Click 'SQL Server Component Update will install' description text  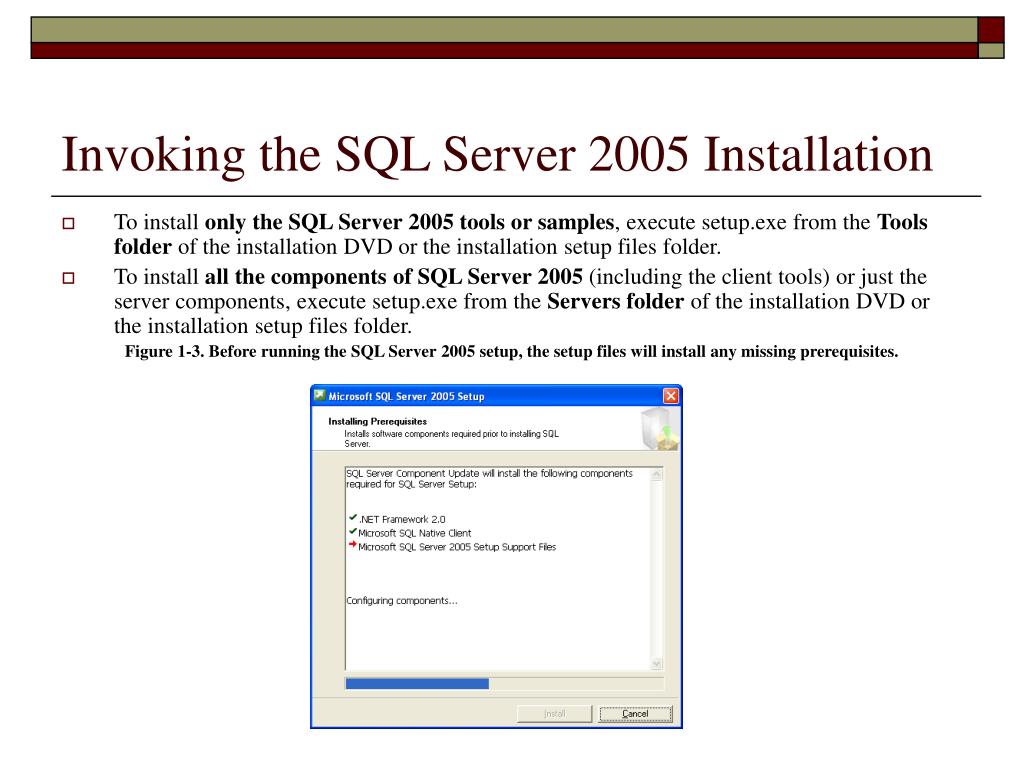[489, 479]
